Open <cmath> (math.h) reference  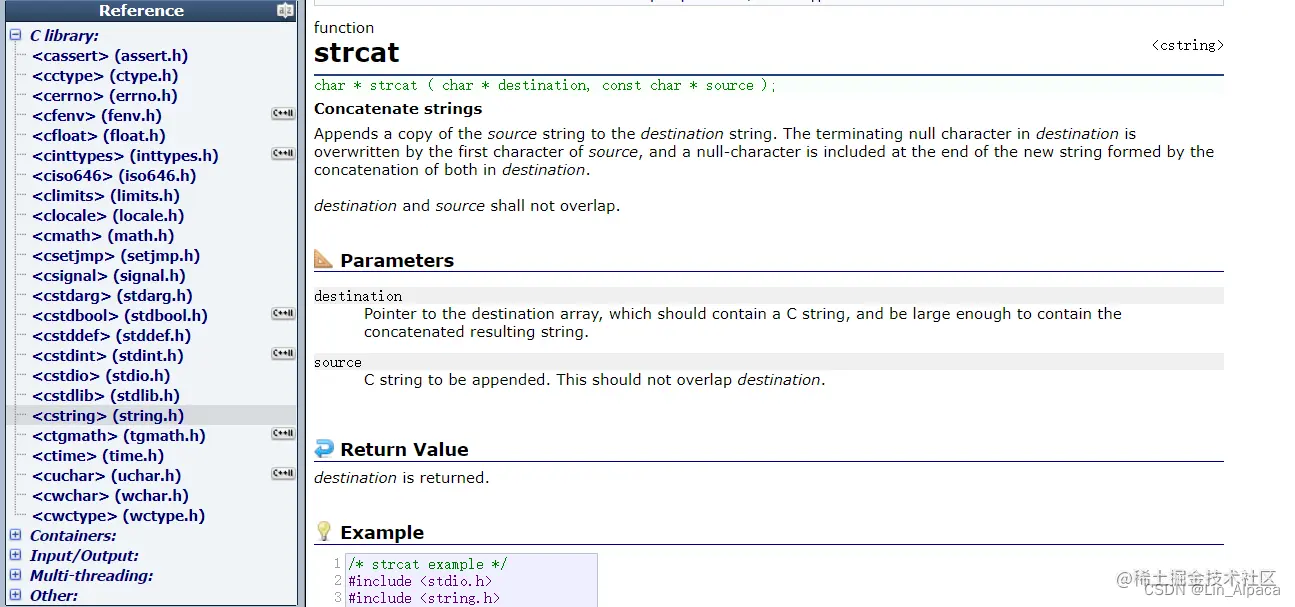click(x=103, y=236)
